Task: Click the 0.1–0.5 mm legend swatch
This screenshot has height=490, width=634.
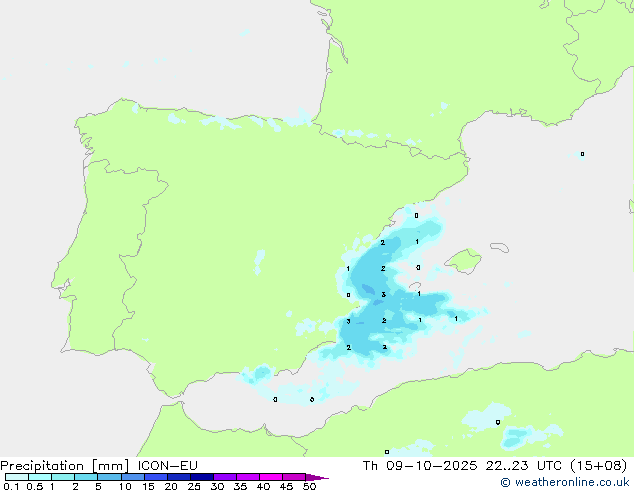Action: click(17, 477)
